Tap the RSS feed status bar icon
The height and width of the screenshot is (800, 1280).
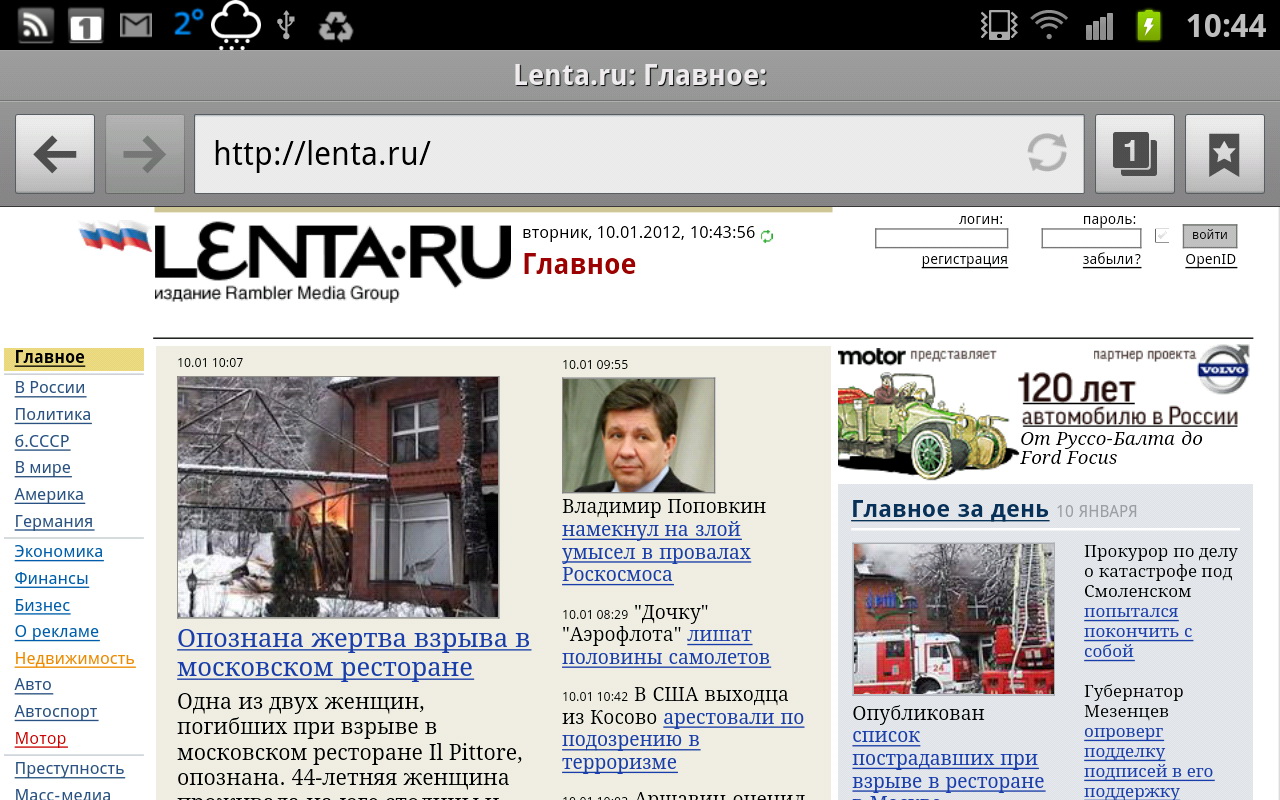coord(36,25)
